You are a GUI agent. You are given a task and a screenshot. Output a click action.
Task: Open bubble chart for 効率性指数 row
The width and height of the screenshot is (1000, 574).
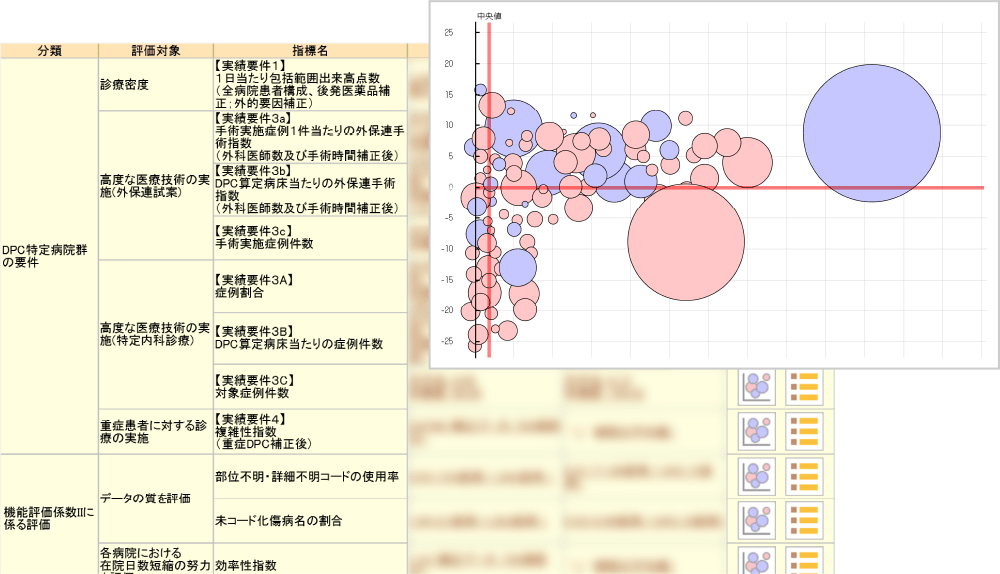757,561
